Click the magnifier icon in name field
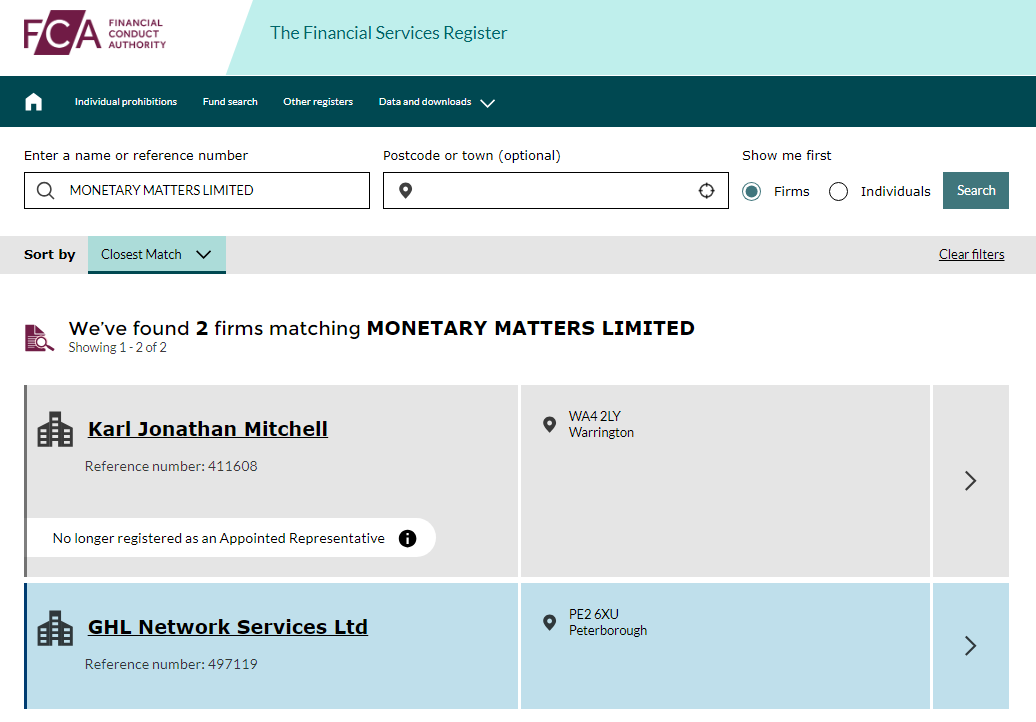This screenshot has width=1036, height=722. [45, 191]
